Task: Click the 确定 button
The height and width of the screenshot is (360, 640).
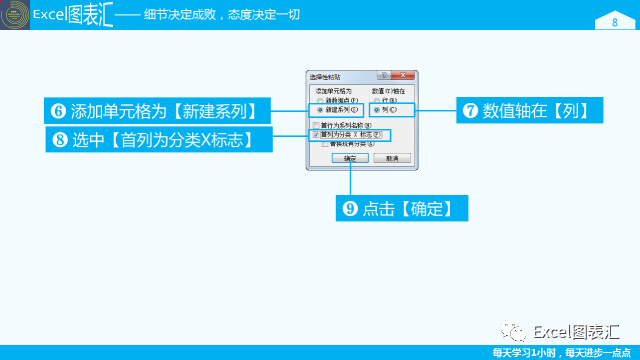Action: coord(350,158)
